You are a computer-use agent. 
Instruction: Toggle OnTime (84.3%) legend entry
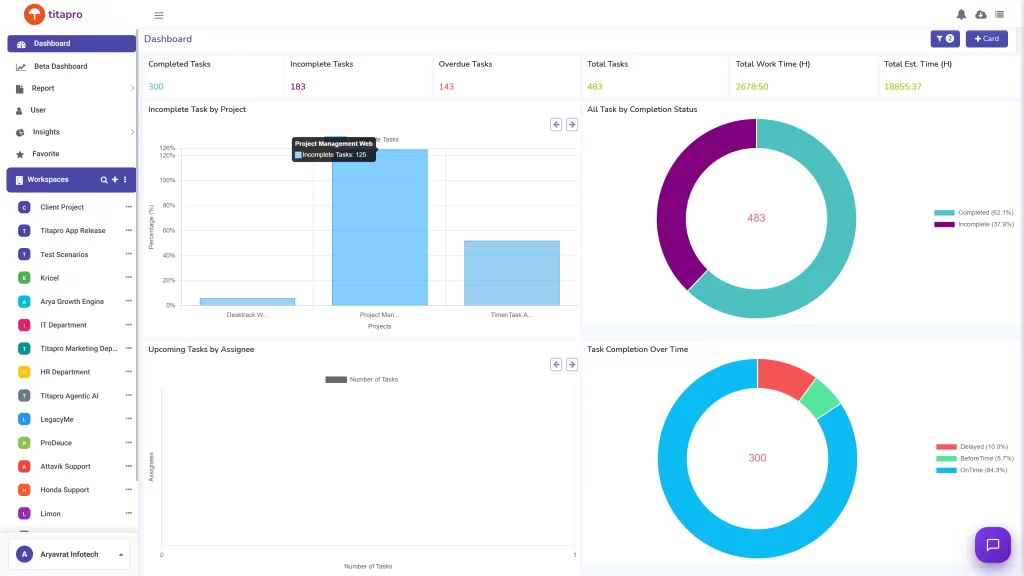(x=972, y=470)
